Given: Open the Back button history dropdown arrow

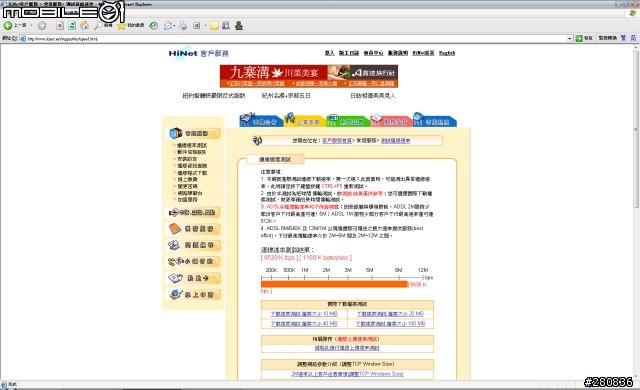Looking at the screenshot, I should tap(31, 26).
